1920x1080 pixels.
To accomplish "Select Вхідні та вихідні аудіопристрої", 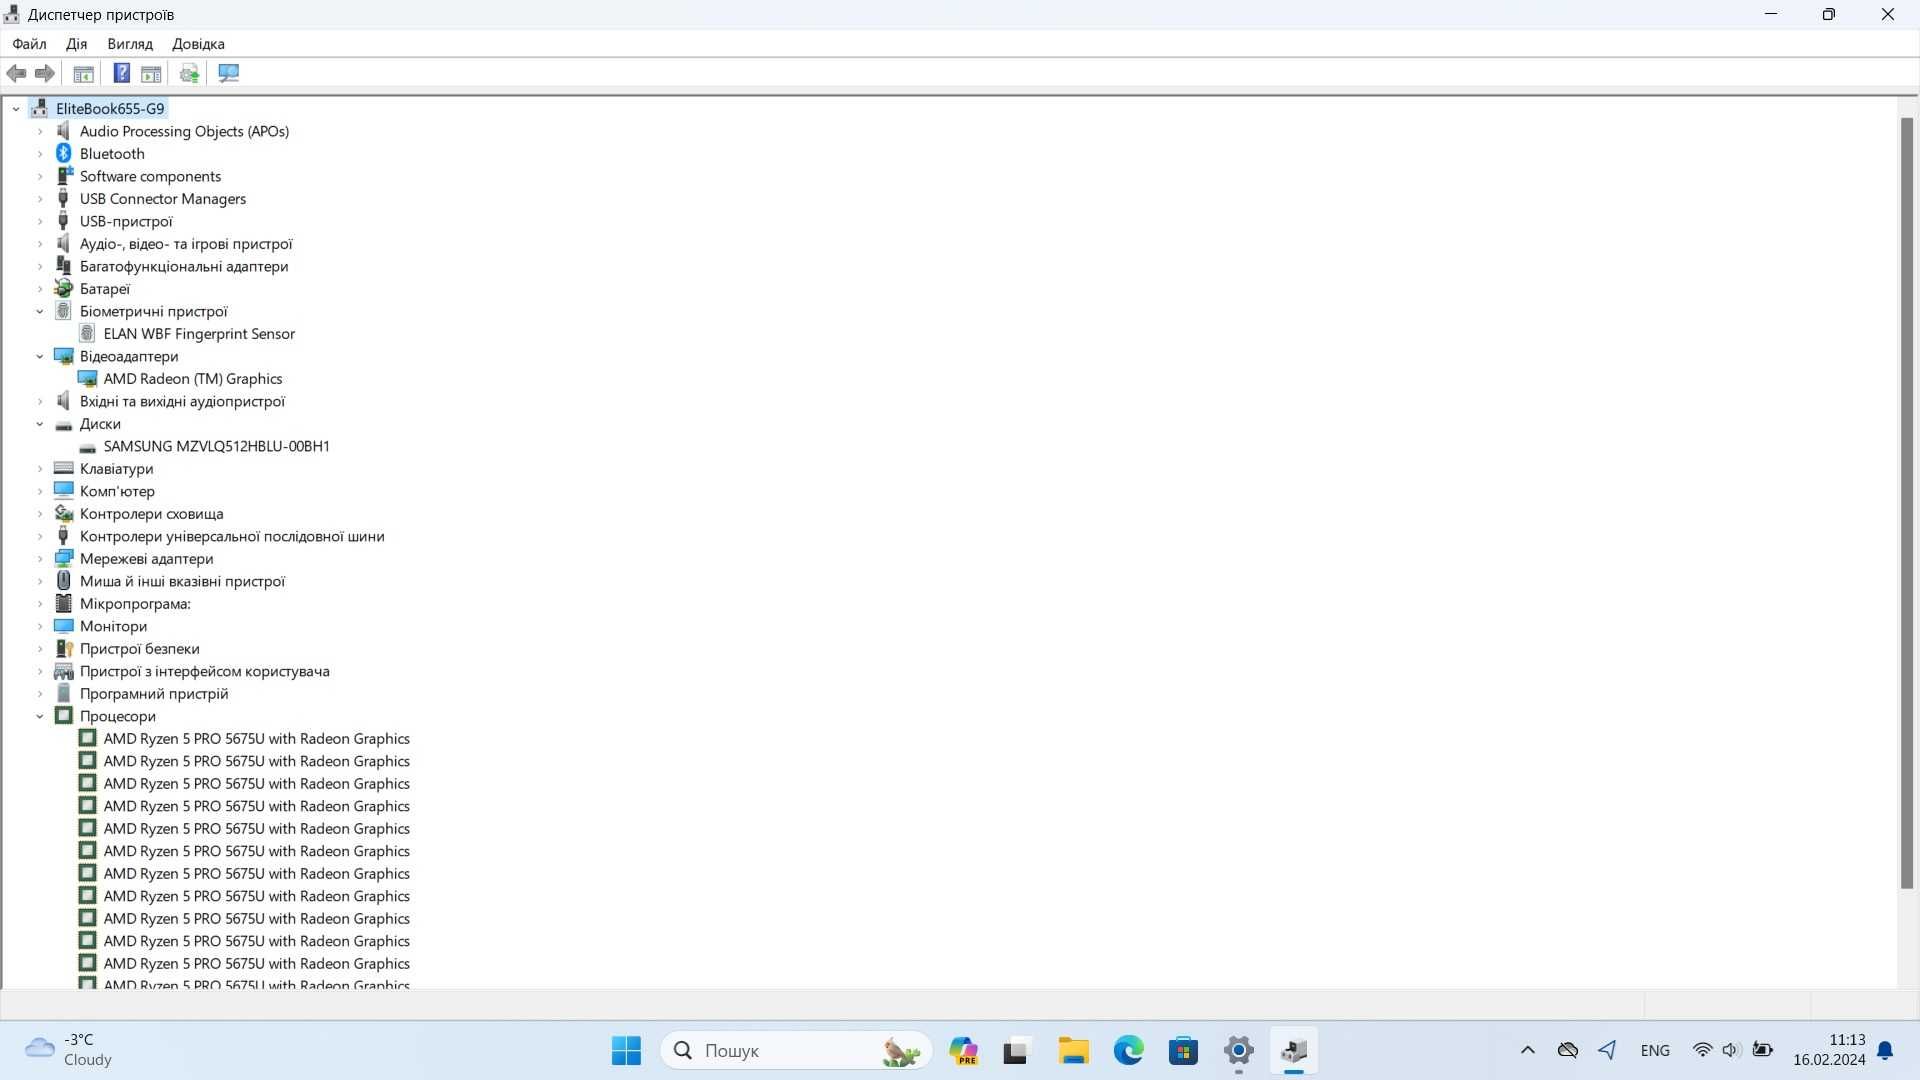I will pos(182,401).
